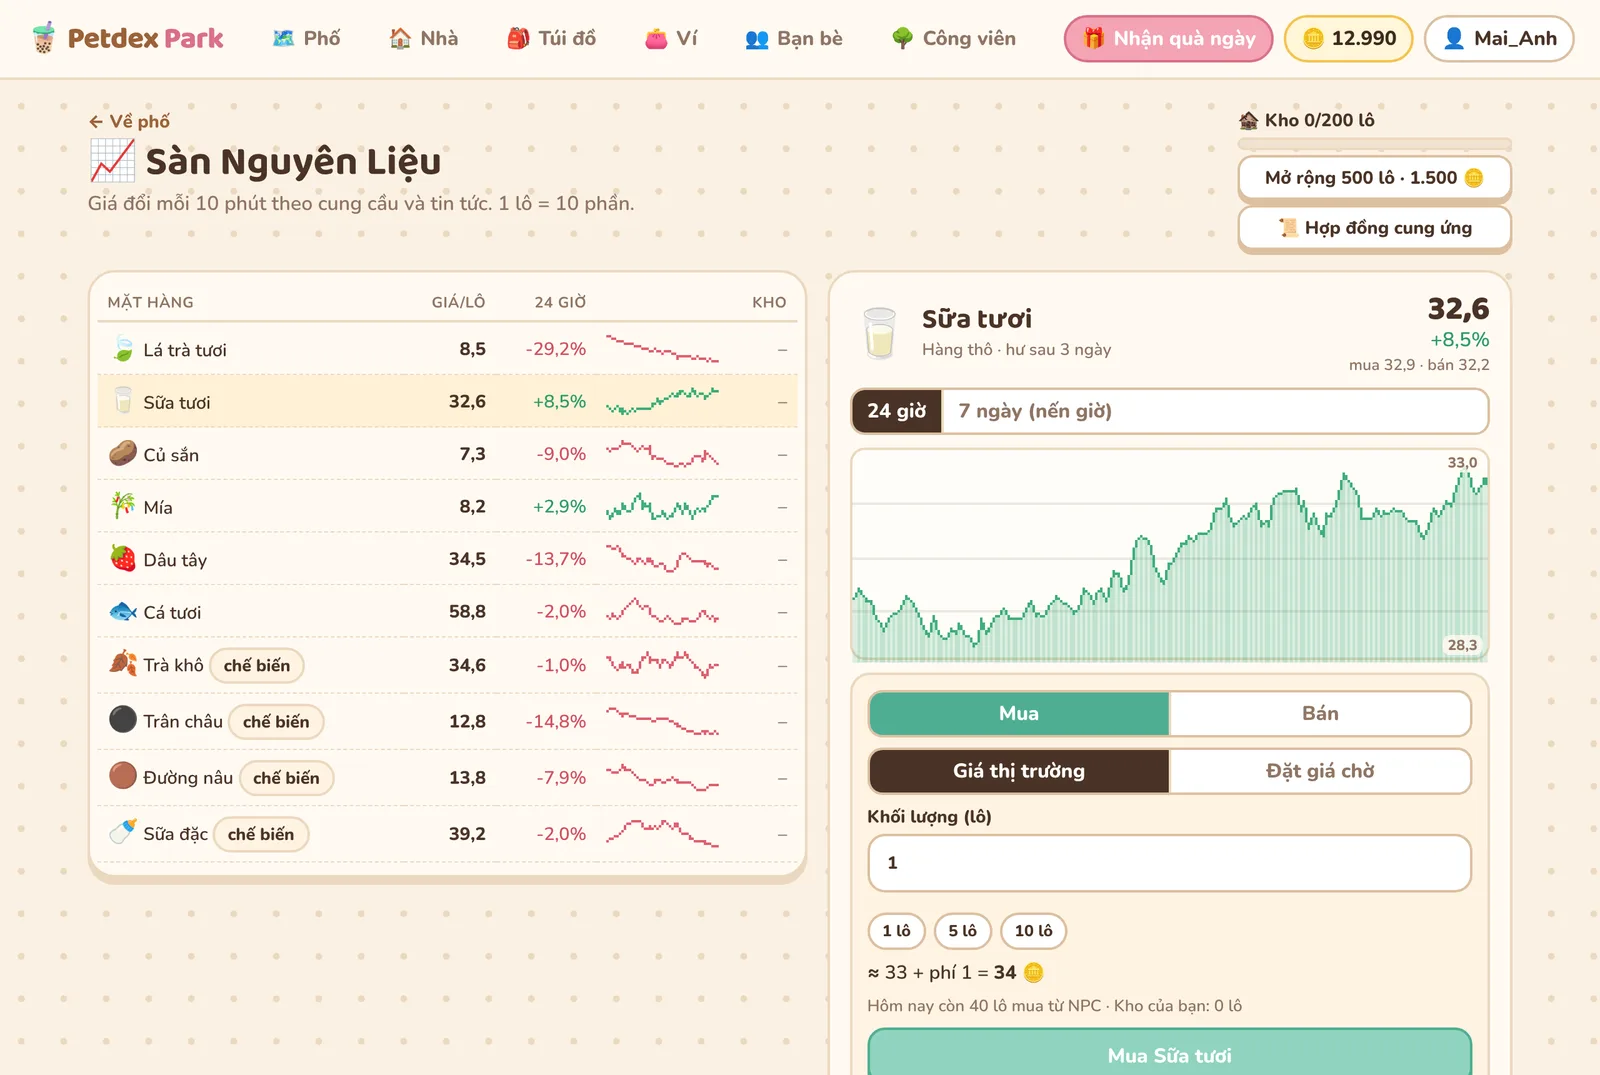
Task: Click the Mua Sữa tươi purchase button
Action: pyautogui.click(x=1170, y=1053)
